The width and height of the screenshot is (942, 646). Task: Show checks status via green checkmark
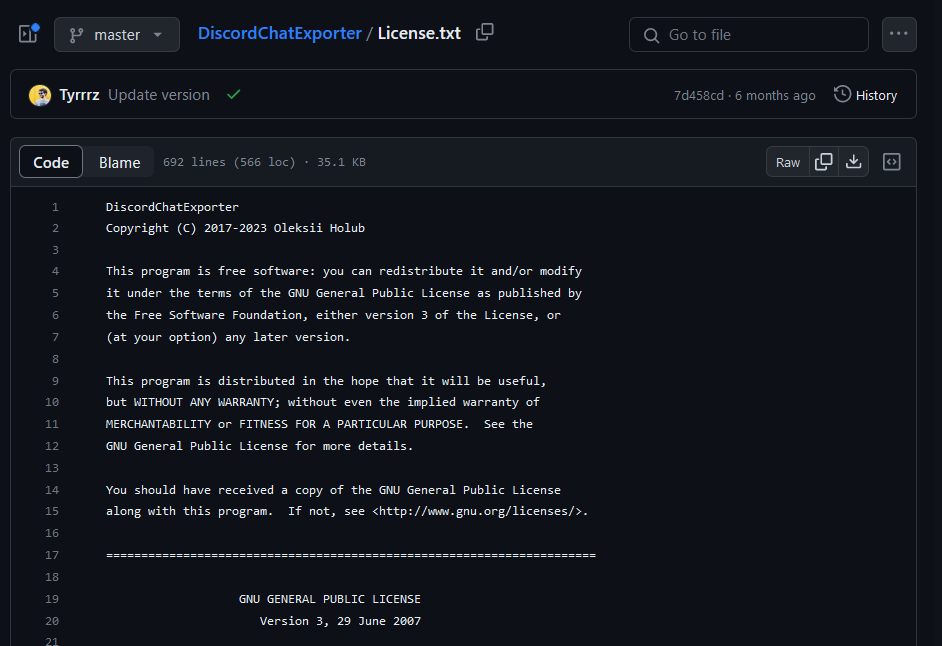(x=234, y=94)
